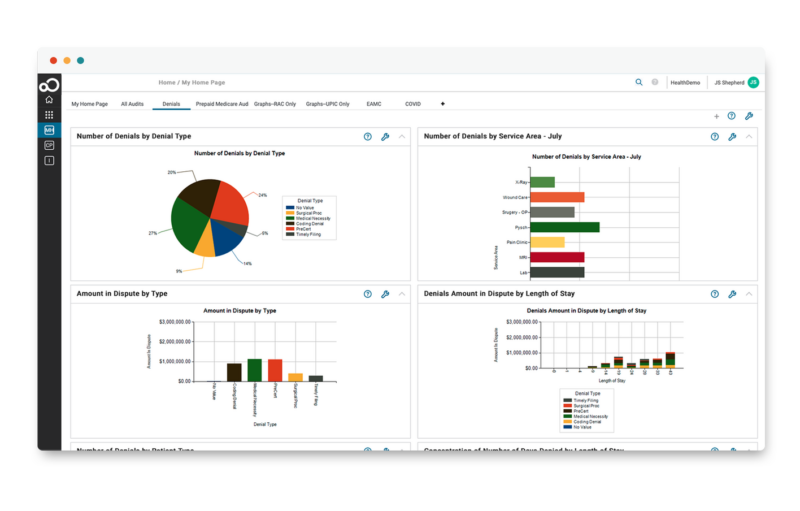Collapse Amount in Dispute by Type panel
800x511 pixels.
(402, 294)
